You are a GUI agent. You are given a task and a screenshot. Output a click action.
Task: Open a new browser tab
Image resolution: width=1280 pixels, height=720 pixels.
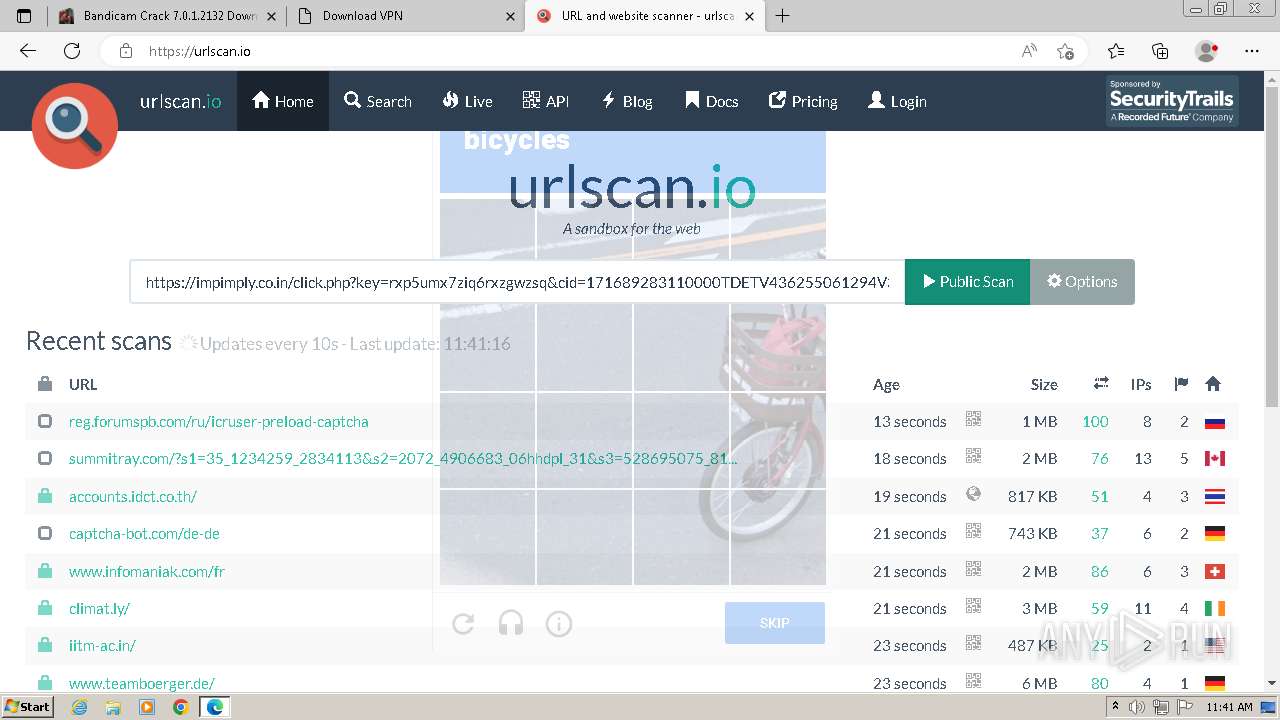click(782, 16)
